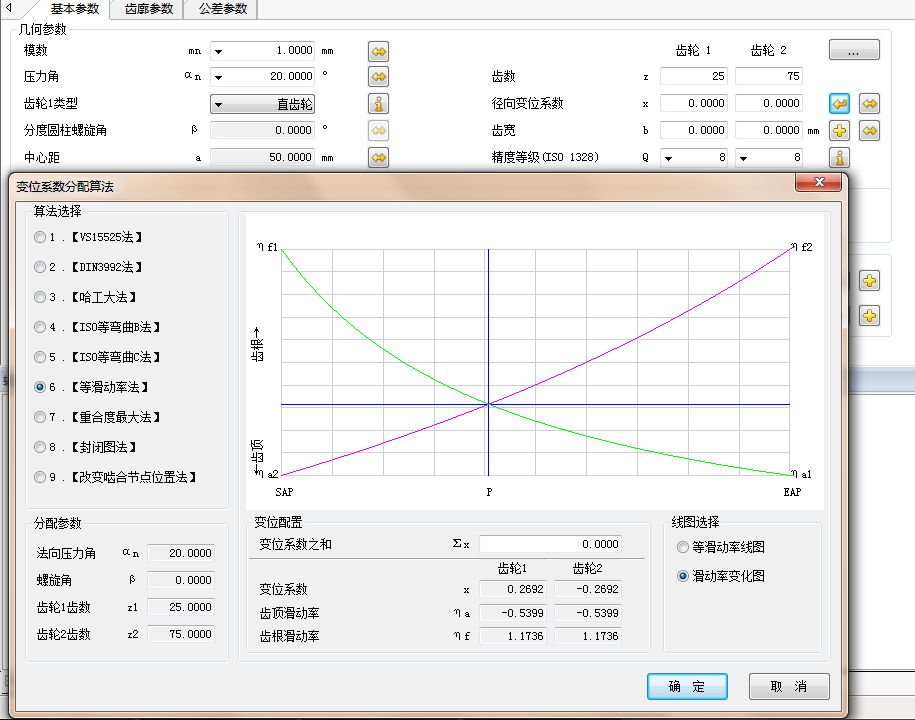The height and width of the screenshot is (720, 915).
Task: Click 齿轮2齿数 z2 field showing 75.0000
Action: pyautogui.click(x=181, y=634)
